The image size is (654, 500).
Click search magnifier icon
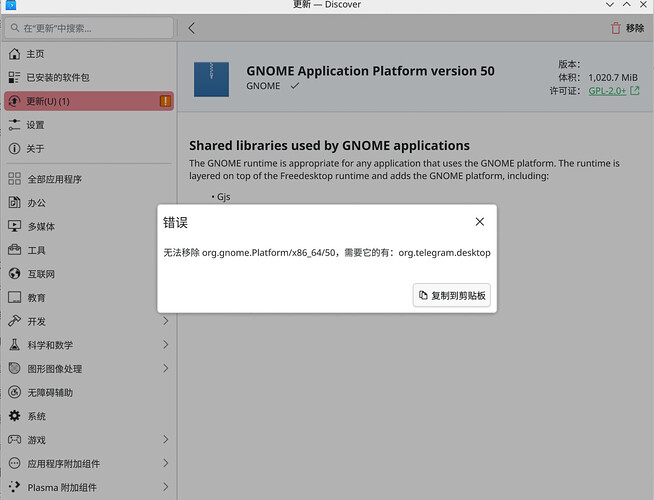click(x=15, y=28)
